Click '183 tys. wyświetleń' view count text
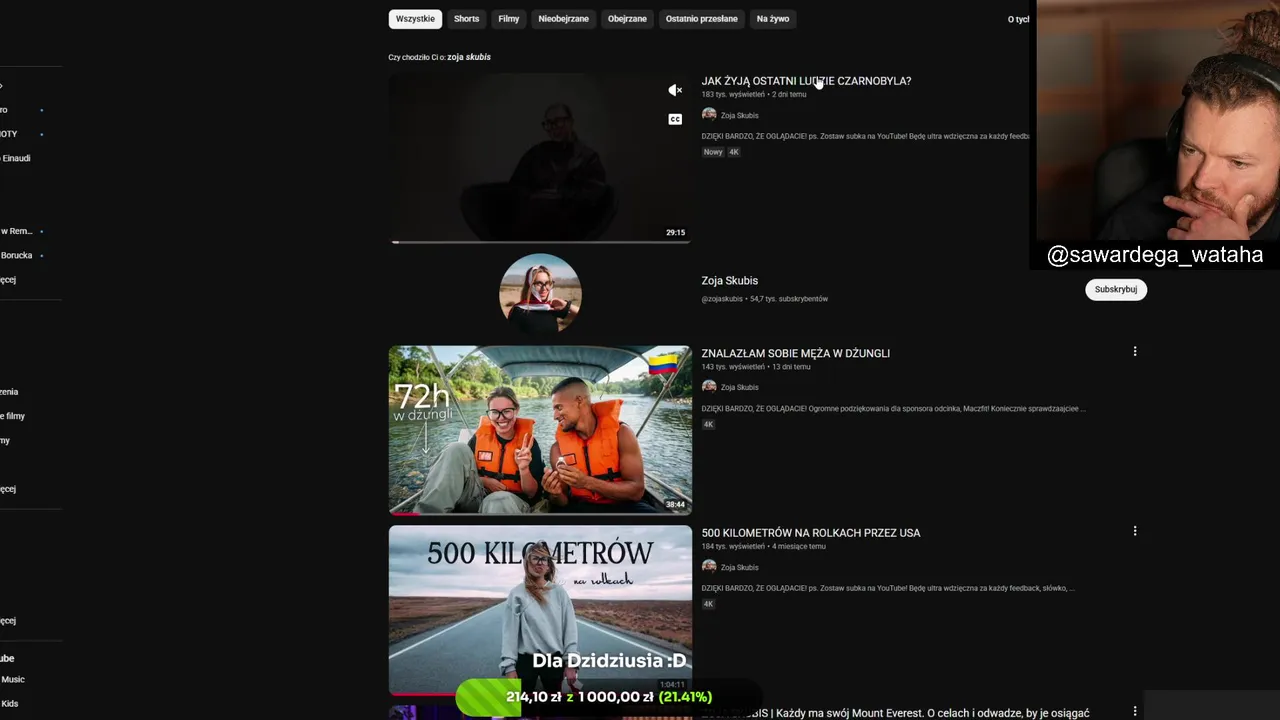 [x=733, y=95]
